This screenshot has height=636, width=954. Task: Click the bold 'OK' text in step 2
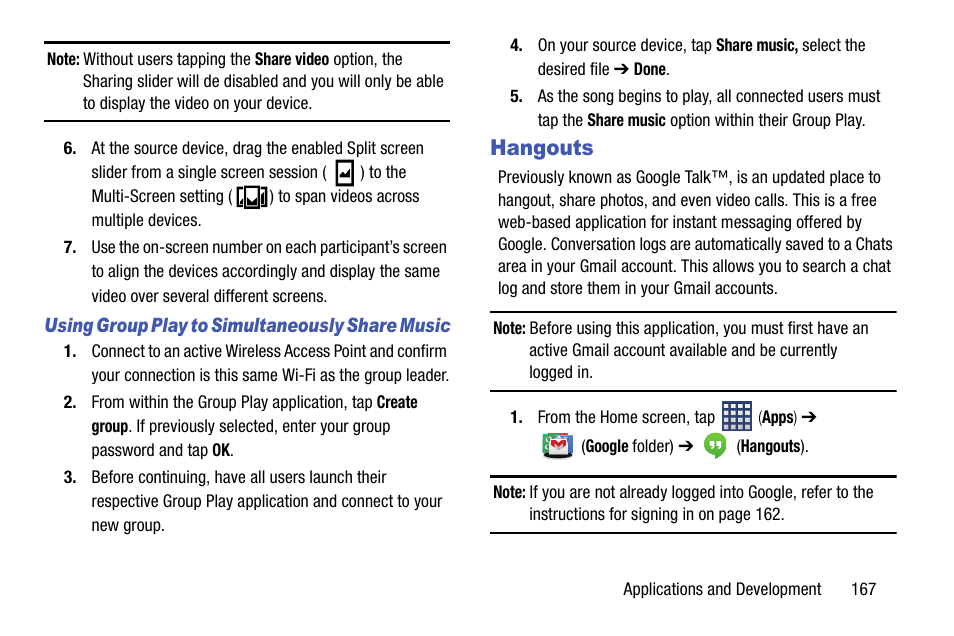[221, 450]
